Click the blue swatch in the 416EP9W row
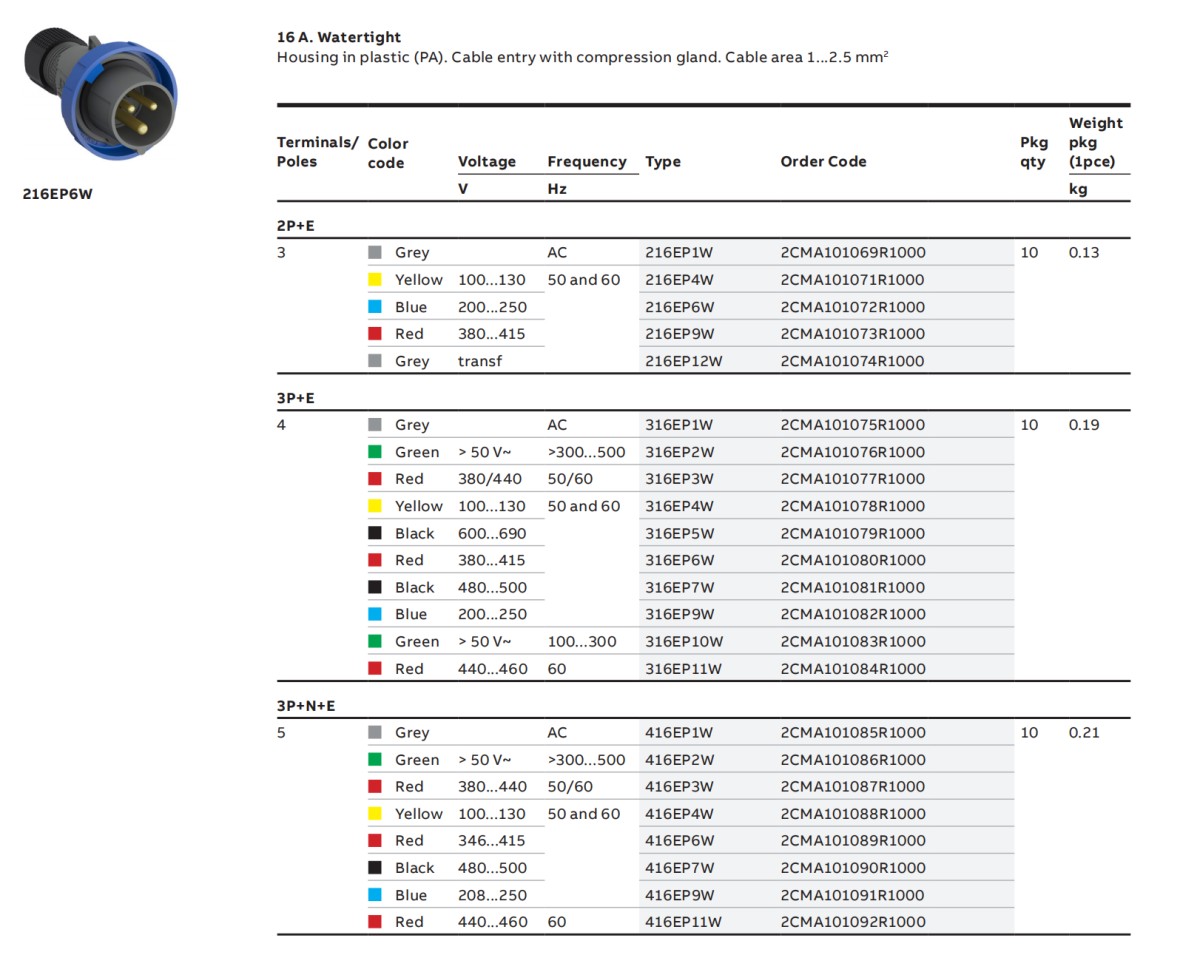Screen dimensions: 1200x958 click(x=375, y=895)
